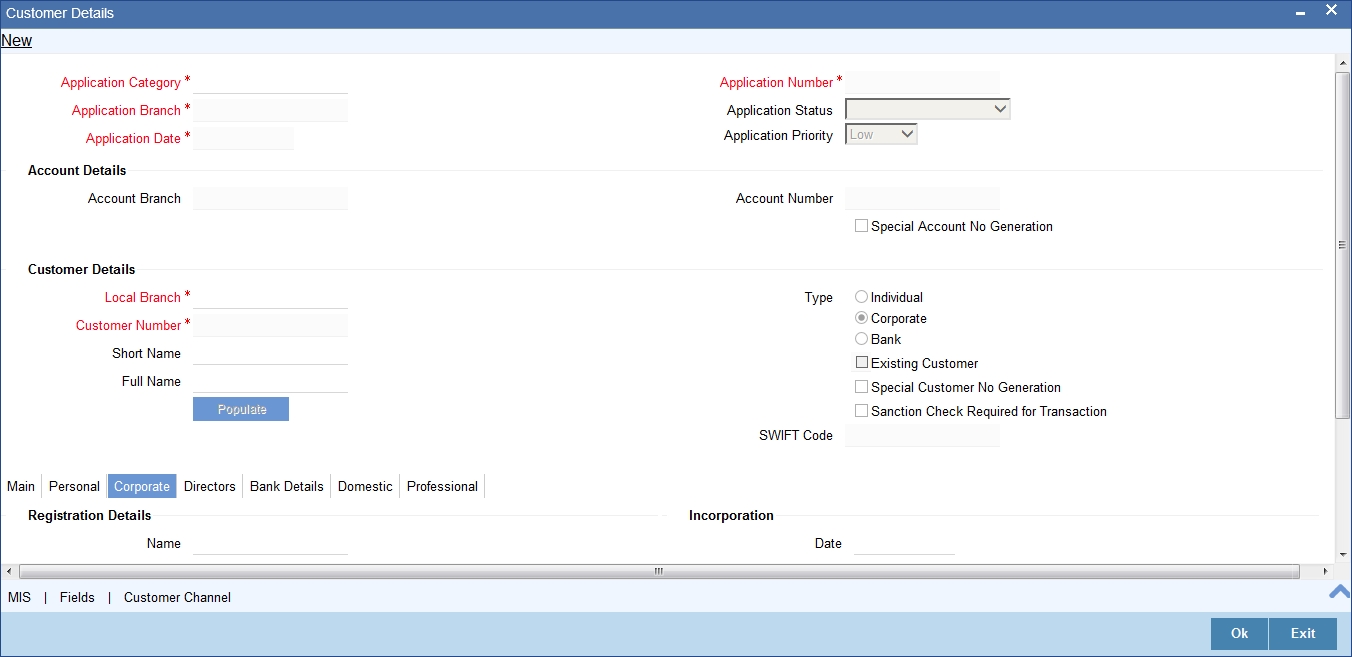Click the Registration Details Name field
1352x657 pixels.
[x=270, y=543]
